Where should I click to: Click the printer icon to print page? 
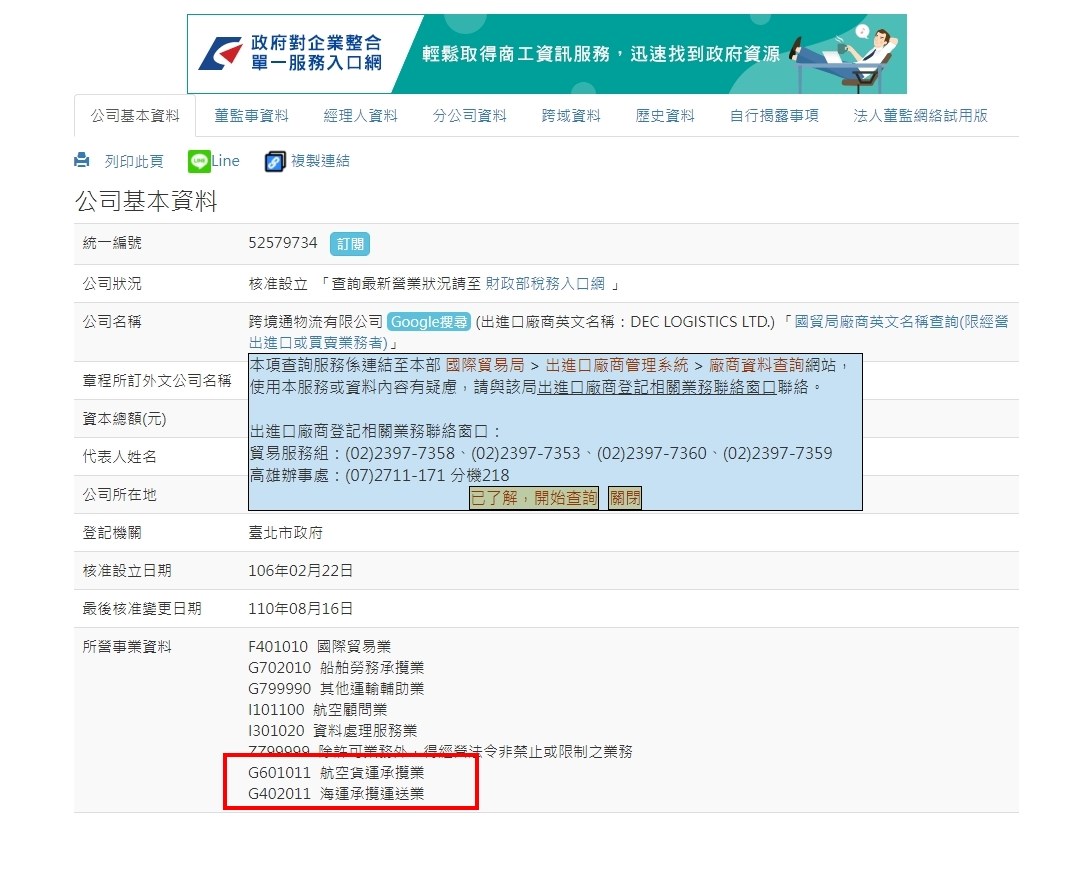(82, 161)
